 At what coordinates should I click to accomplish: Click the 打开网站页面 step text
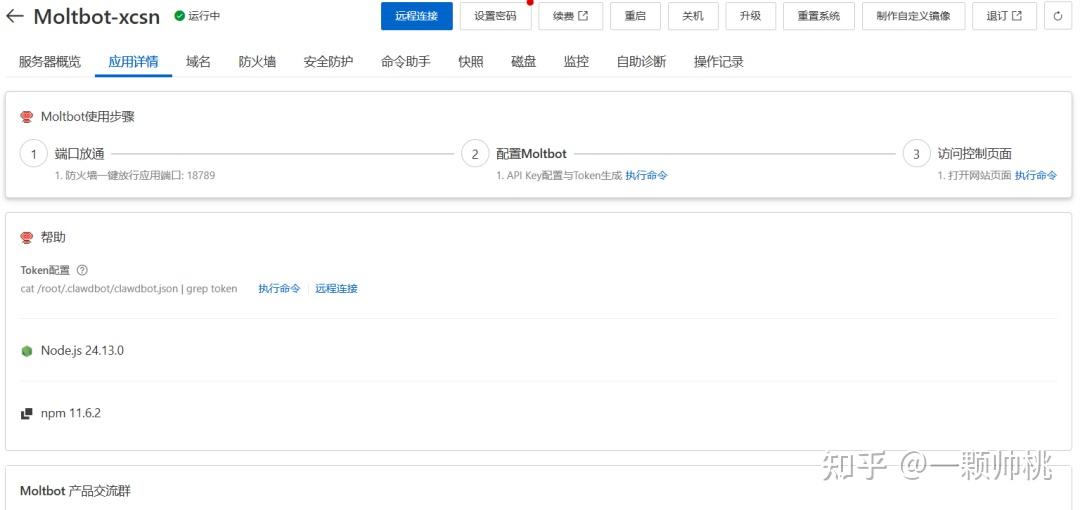[975, 176]
